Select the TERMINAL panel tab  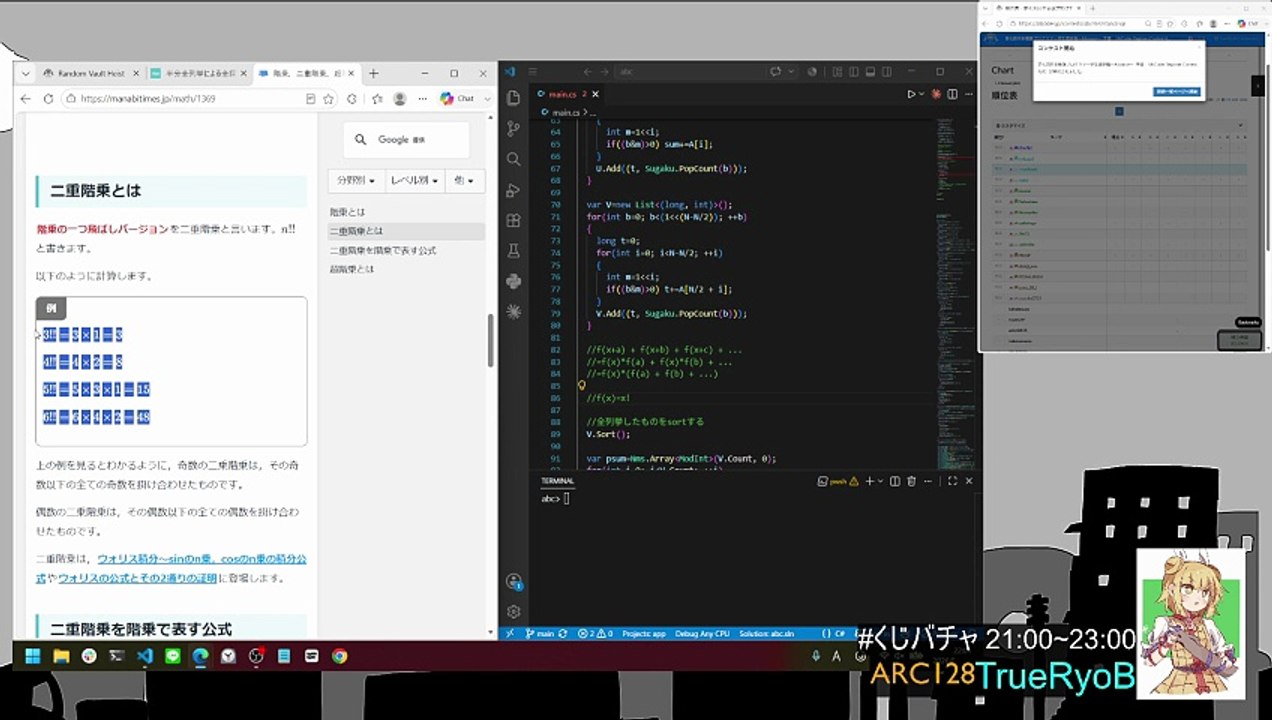pyautogui.click(x=558, y=481)
